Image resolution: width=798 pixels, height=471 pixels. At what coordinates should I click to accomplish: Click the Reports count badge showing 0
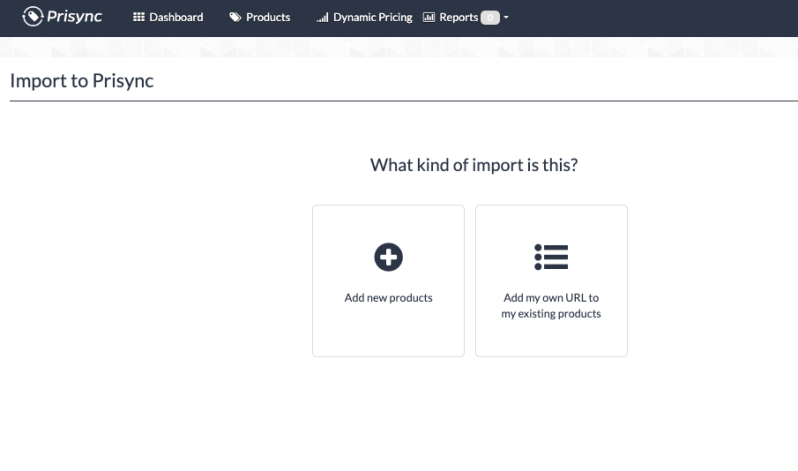click(x=490, y=18)
